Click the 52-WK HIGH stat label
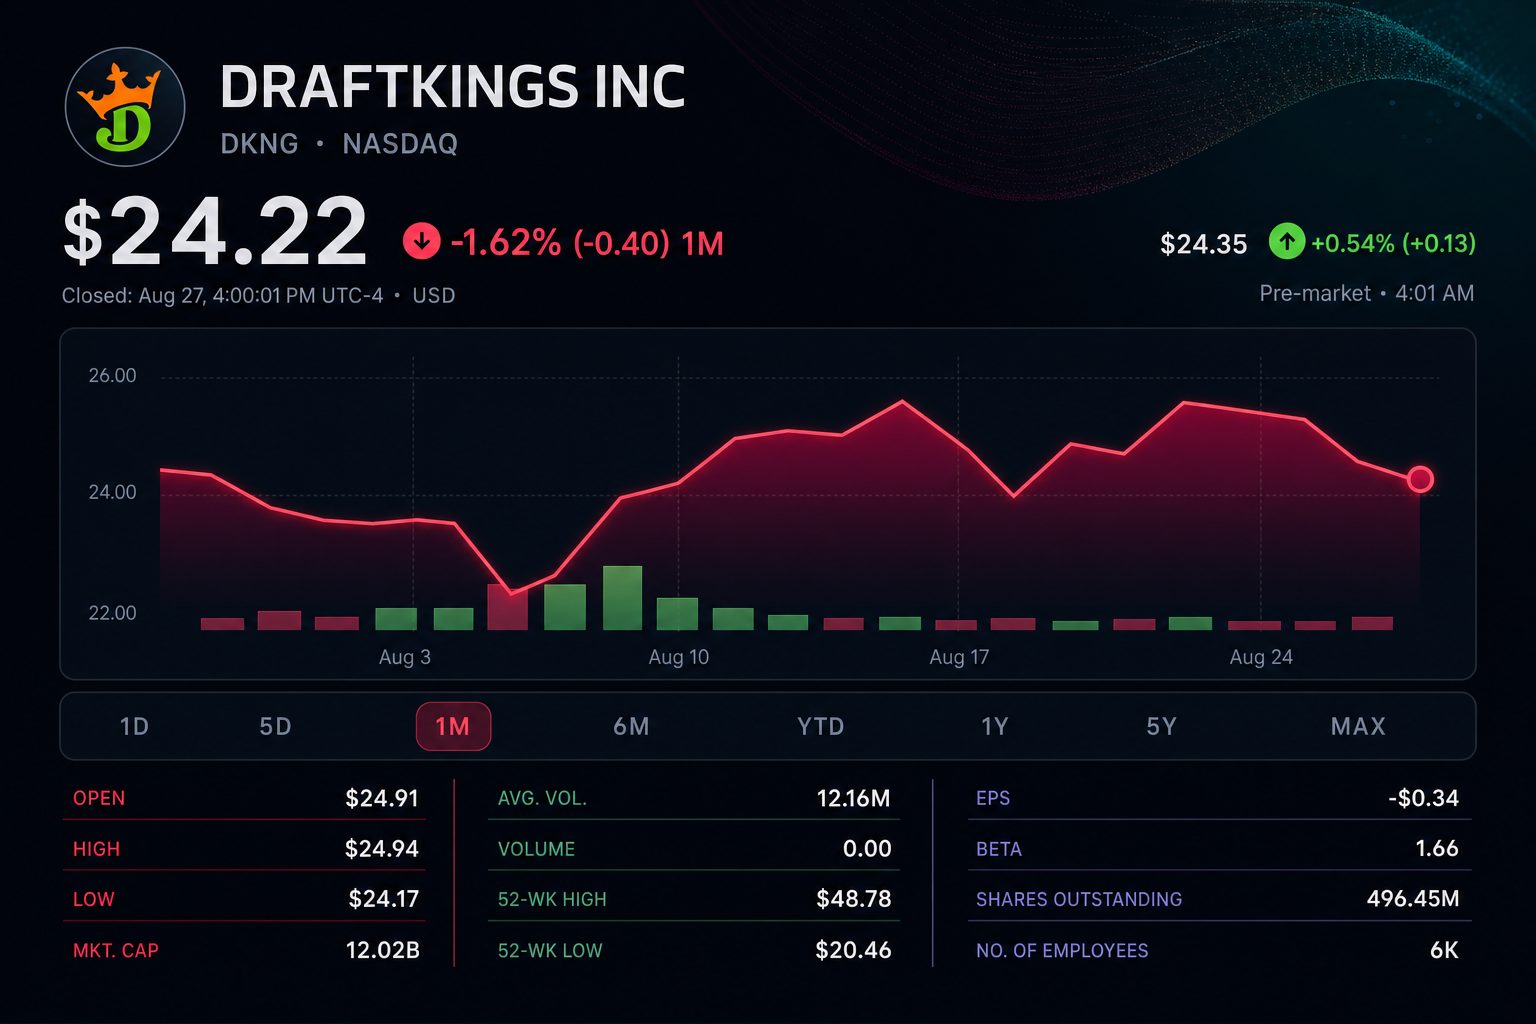Image resolution: width=1536 pixels, height=1024 pixels. coord(552,899)
